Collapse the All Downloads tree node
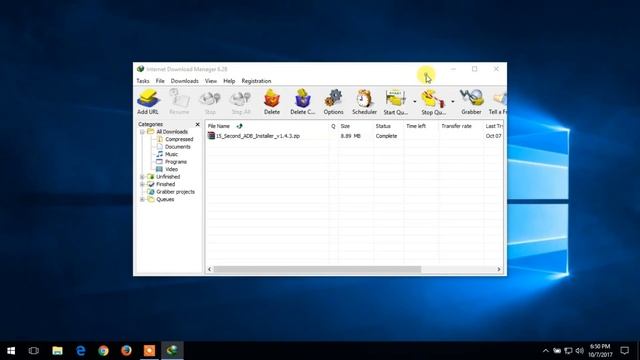This screenshot has height=360, width=640. 142,132
